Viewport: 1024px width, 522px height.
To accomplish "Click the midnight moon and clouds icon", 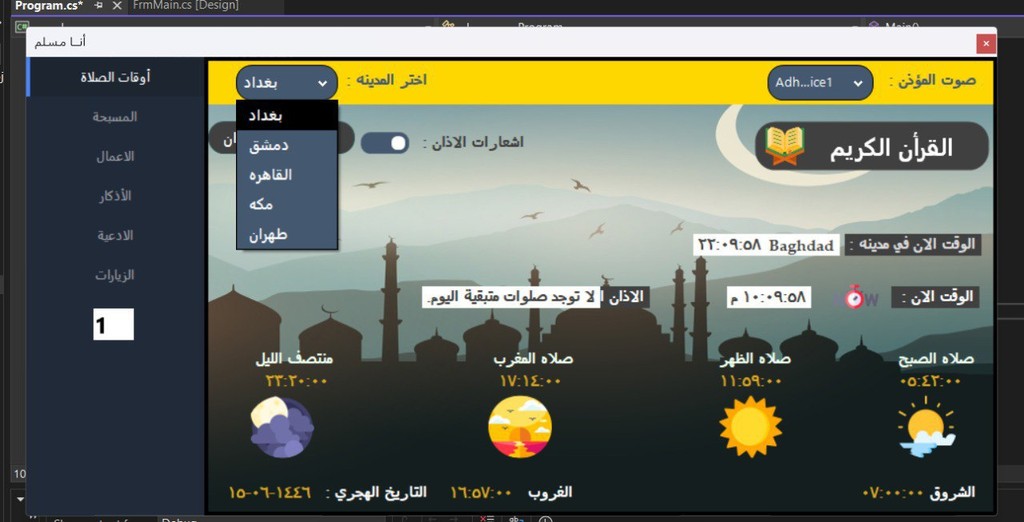I will (x=282, y=427).
